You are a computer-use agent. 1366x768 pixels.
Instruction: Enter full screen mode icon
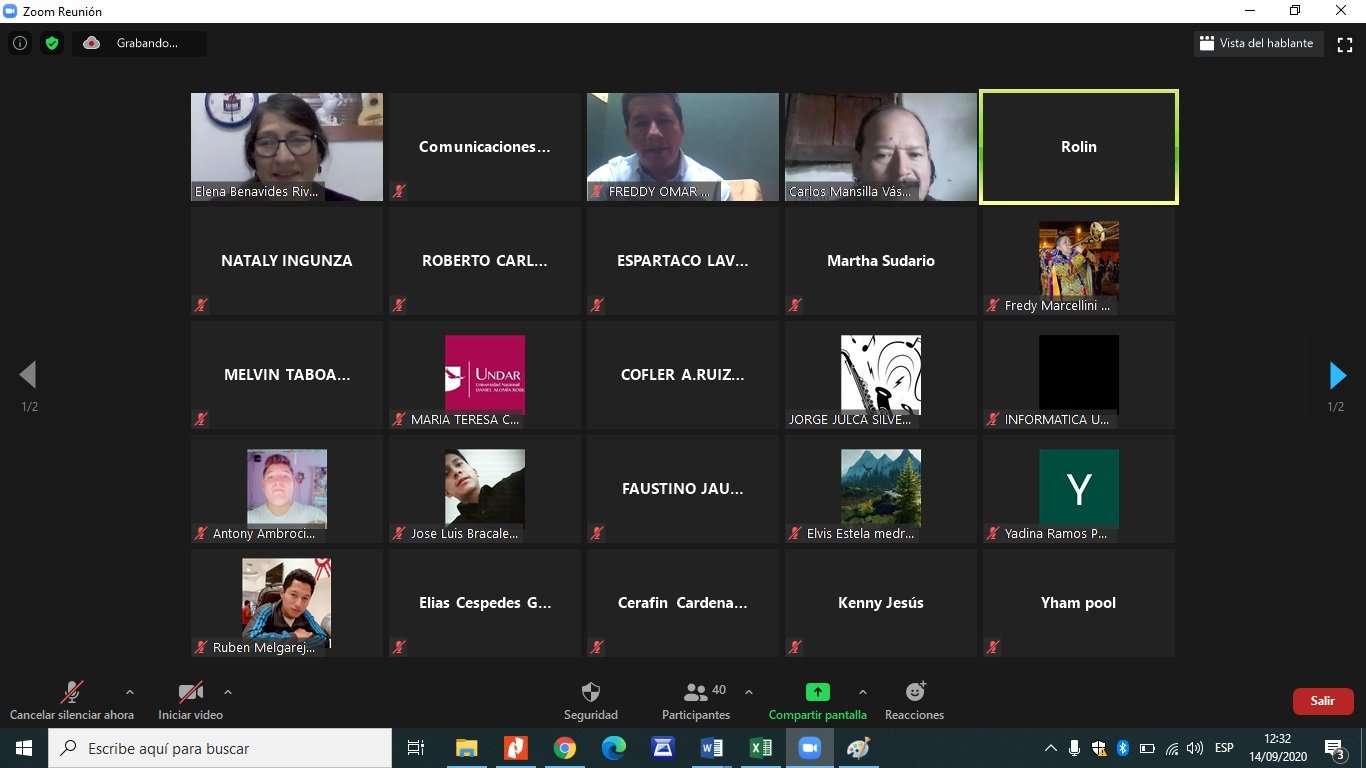tap(1344, 44)
